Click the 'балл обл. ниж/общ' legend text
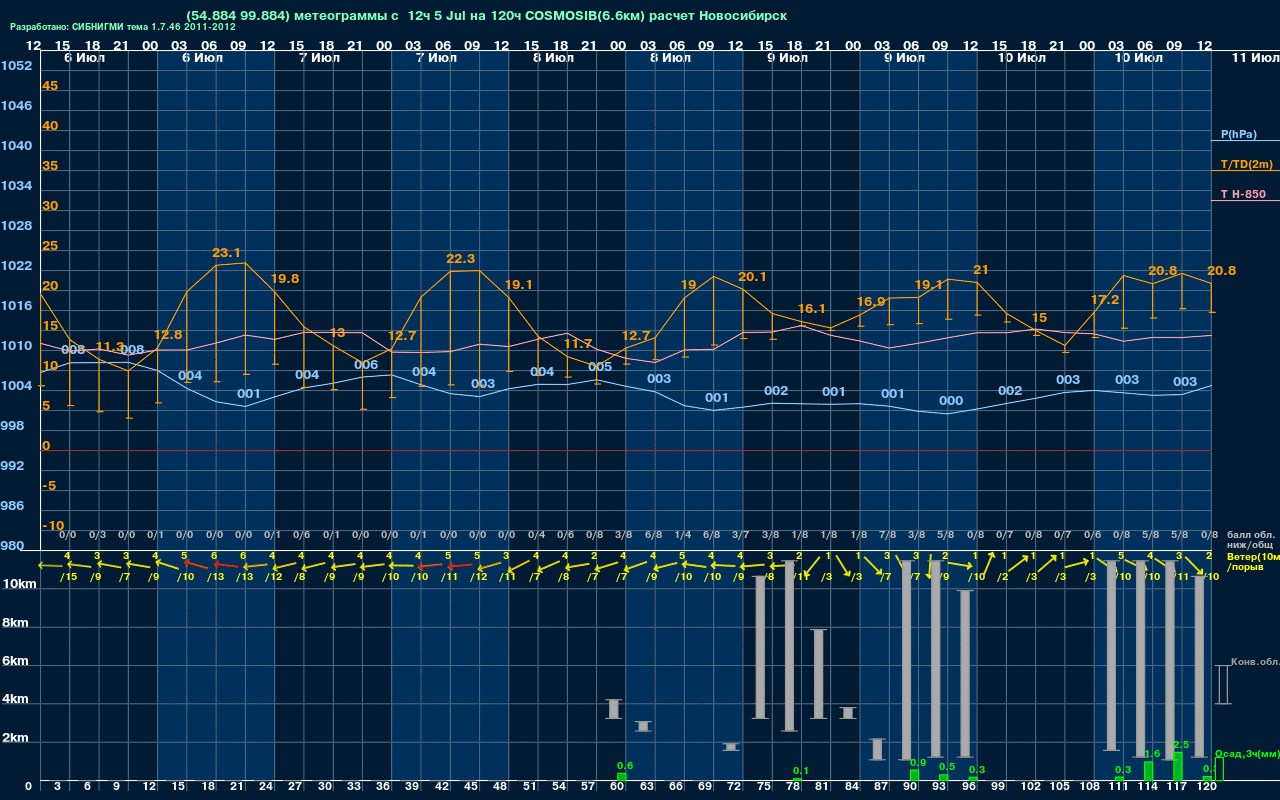 point(1251,540)
